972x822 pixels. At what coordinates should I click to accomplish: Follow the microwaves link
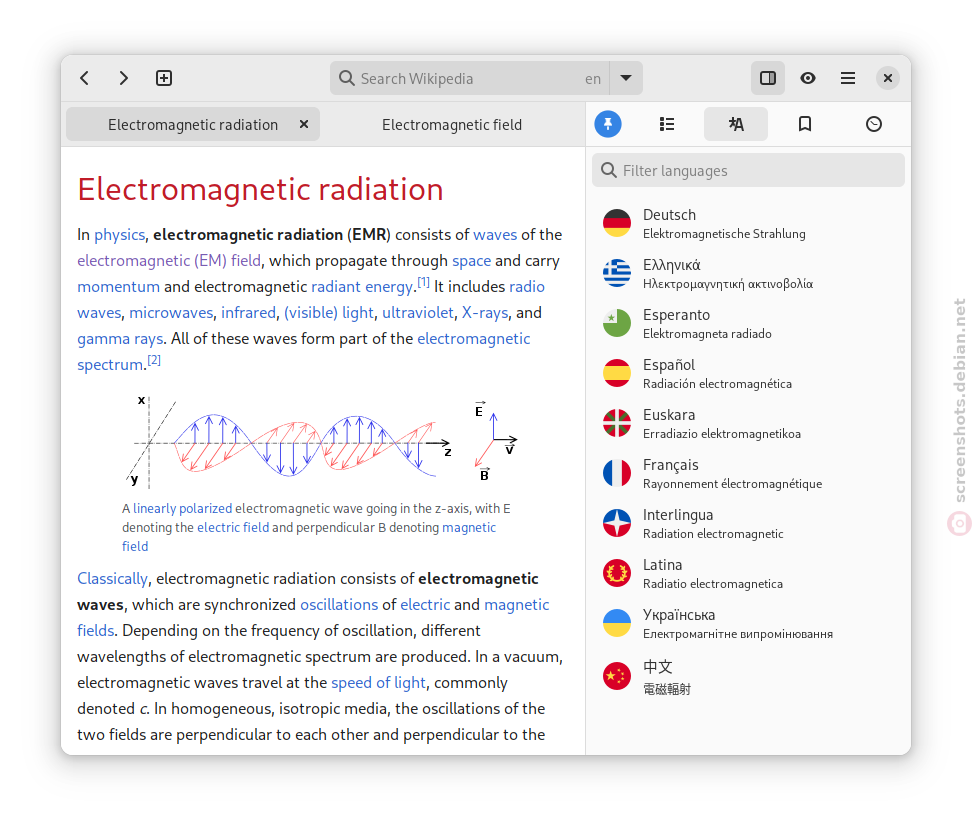171,313
